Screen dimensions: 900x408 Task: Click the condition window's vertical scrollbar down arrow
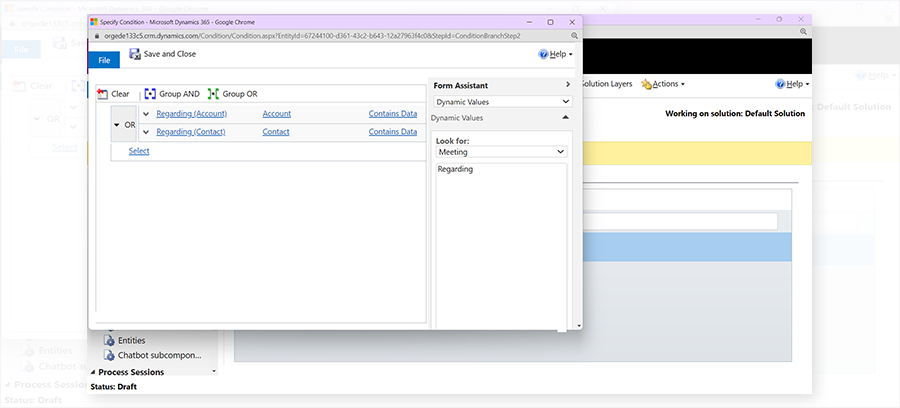click(x=579, y=326)
